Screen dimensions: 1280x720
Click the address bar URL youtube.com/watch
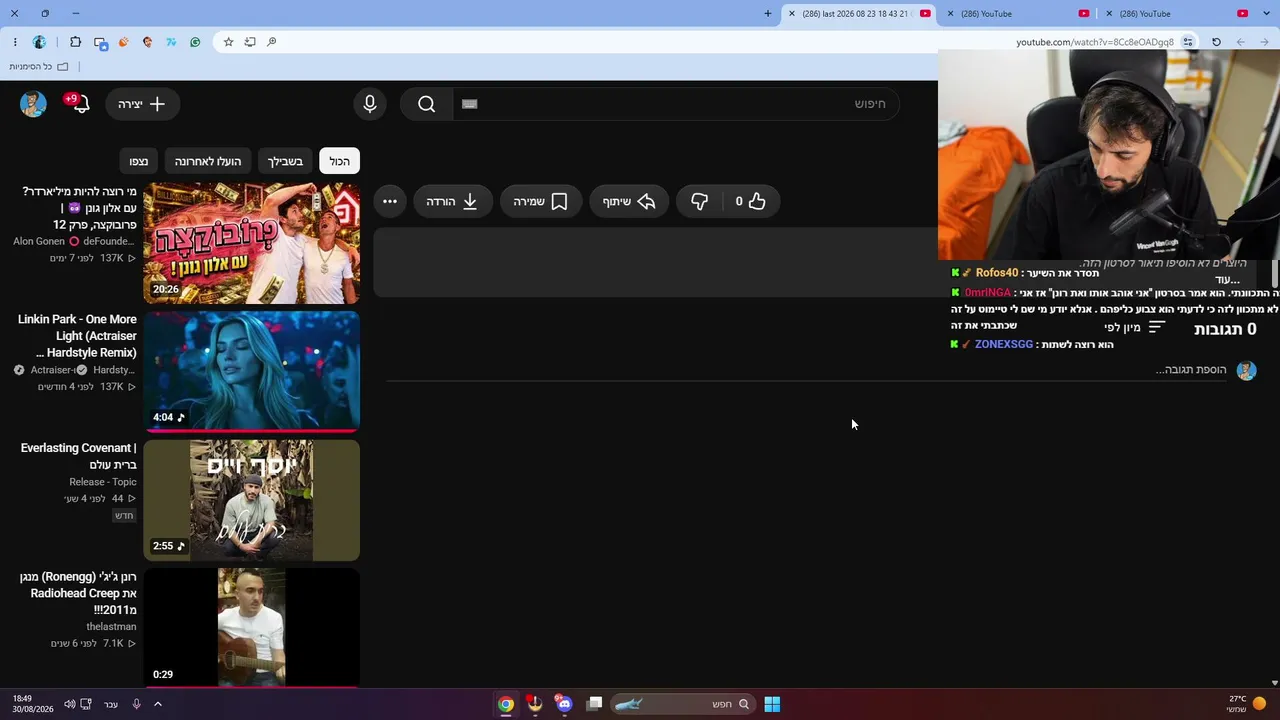pos(1095,42)
